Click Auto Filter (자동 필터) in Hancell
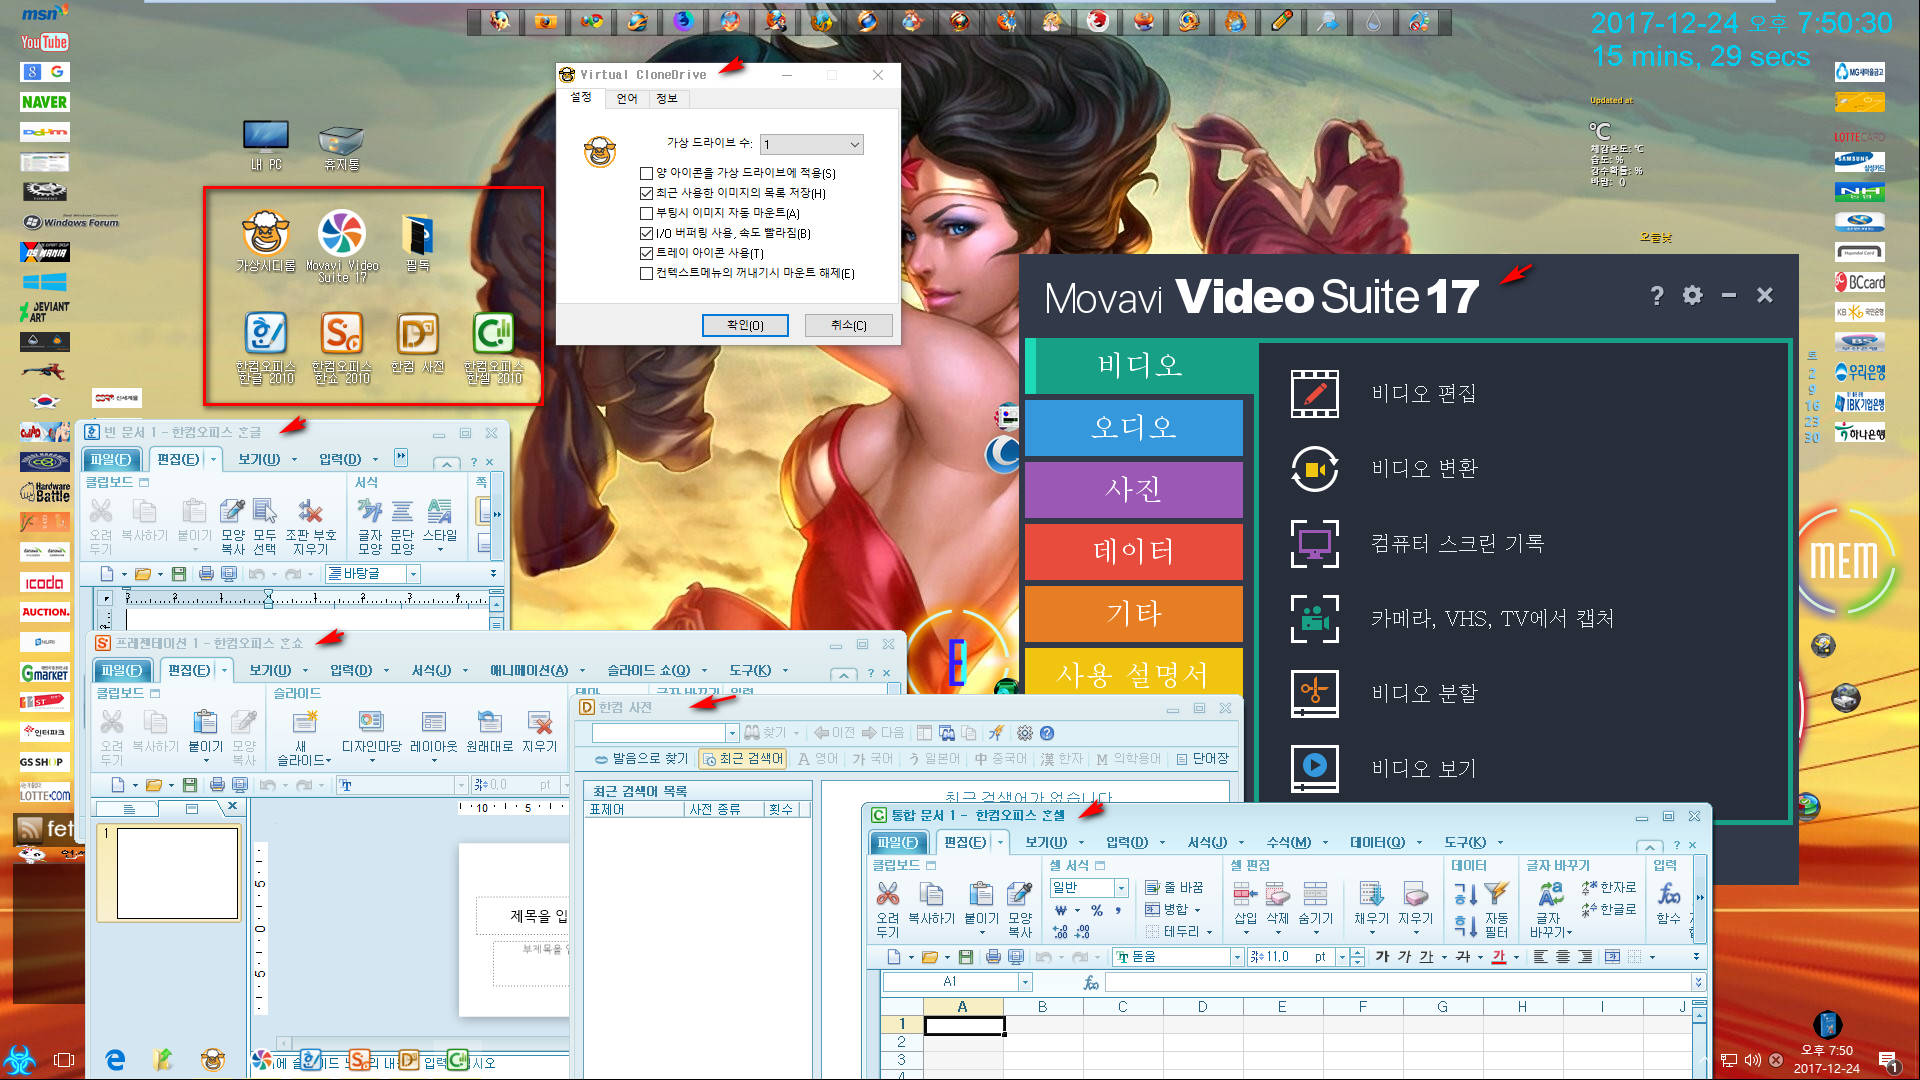Viewport: 1920px width, 1080px height. click(1496, 908)
